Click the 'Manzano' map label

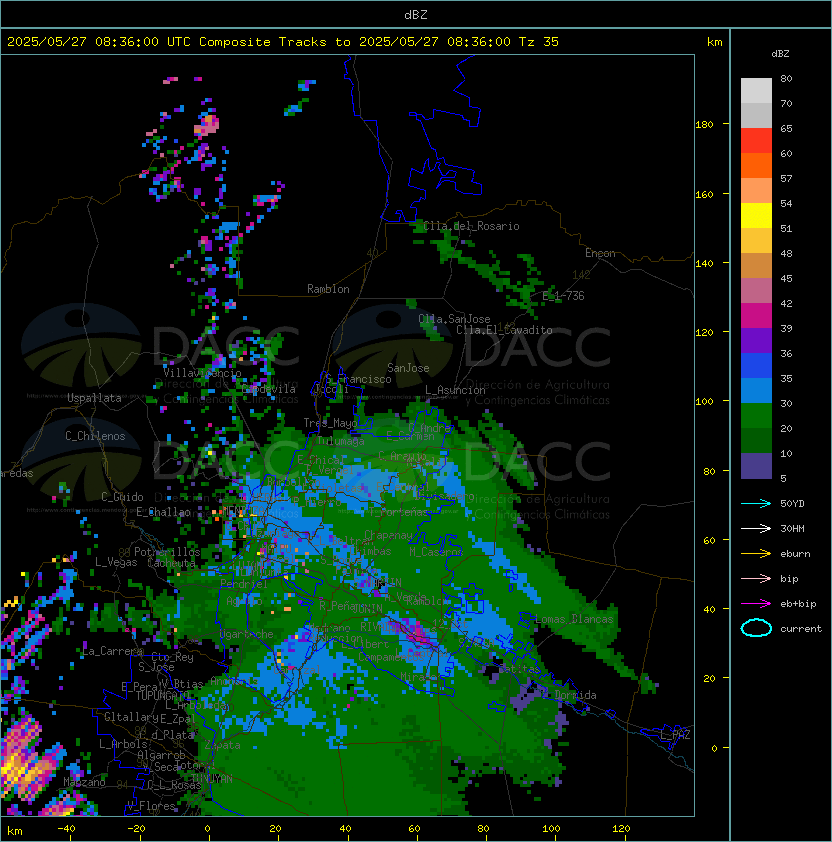tap(84, 782)
